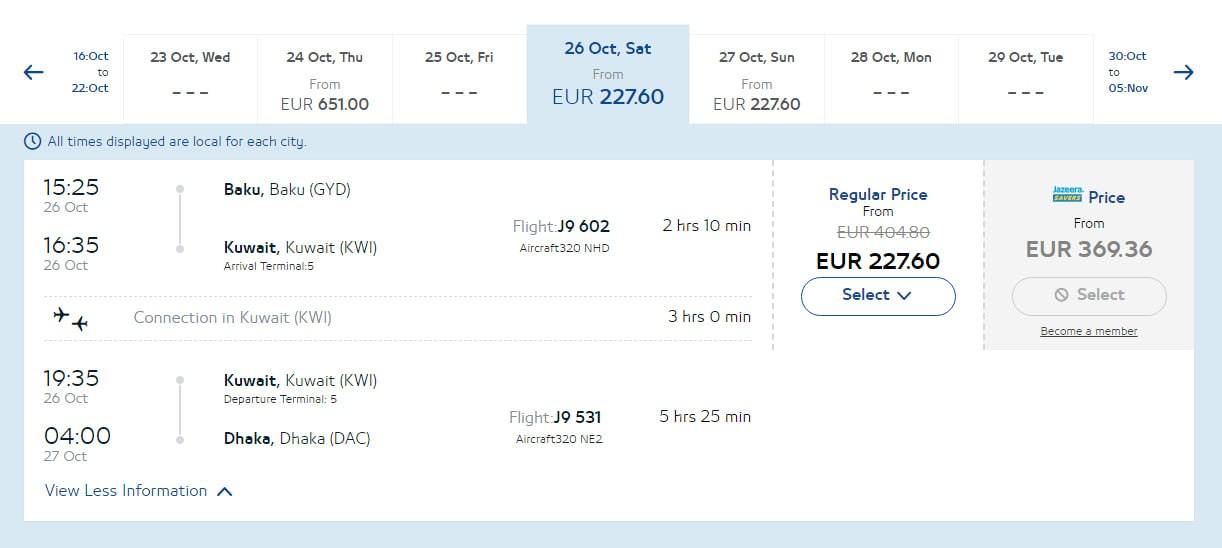Click the next week right arrow
Viewport: 1222px width, 548px height.
coord(1184,72)
